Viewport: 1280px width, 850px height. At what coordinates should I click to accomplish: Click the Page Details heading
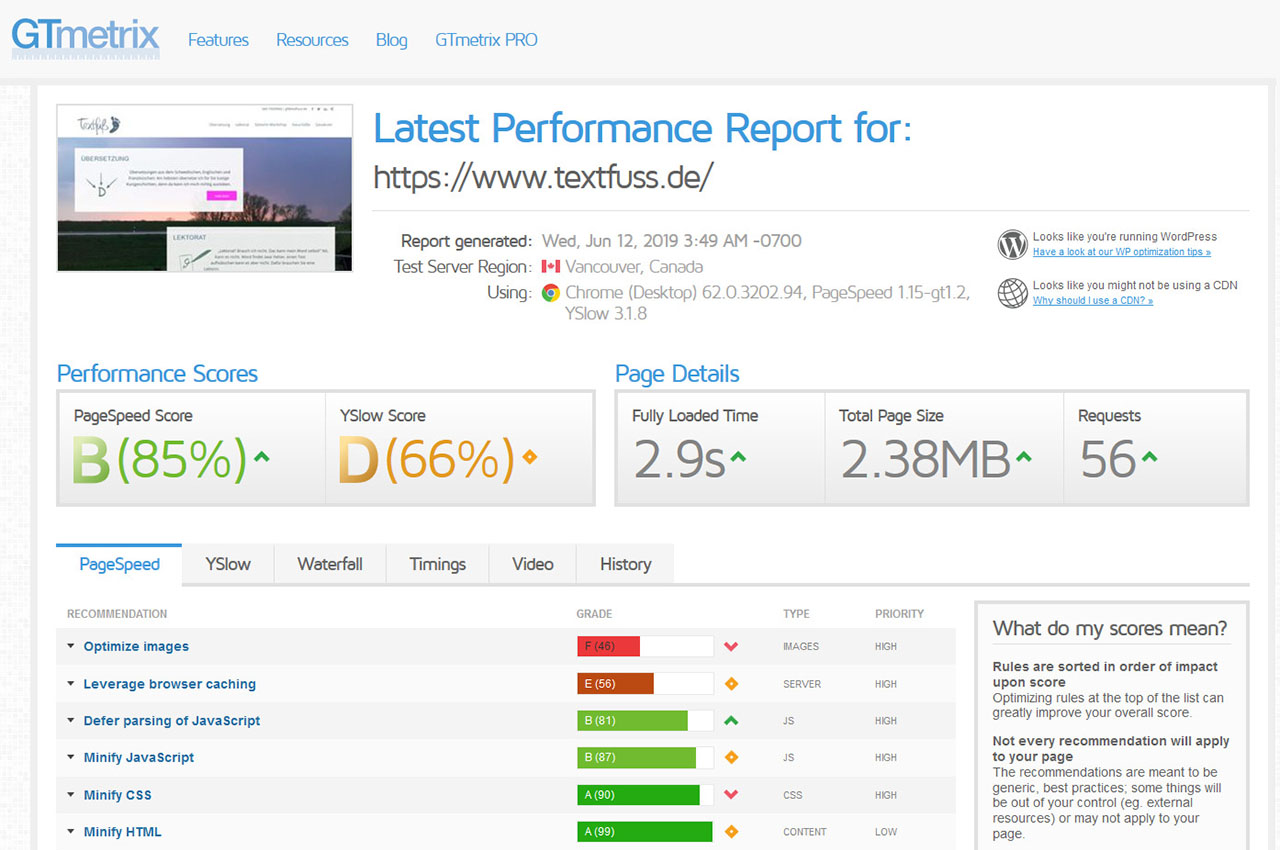(677, 374)
